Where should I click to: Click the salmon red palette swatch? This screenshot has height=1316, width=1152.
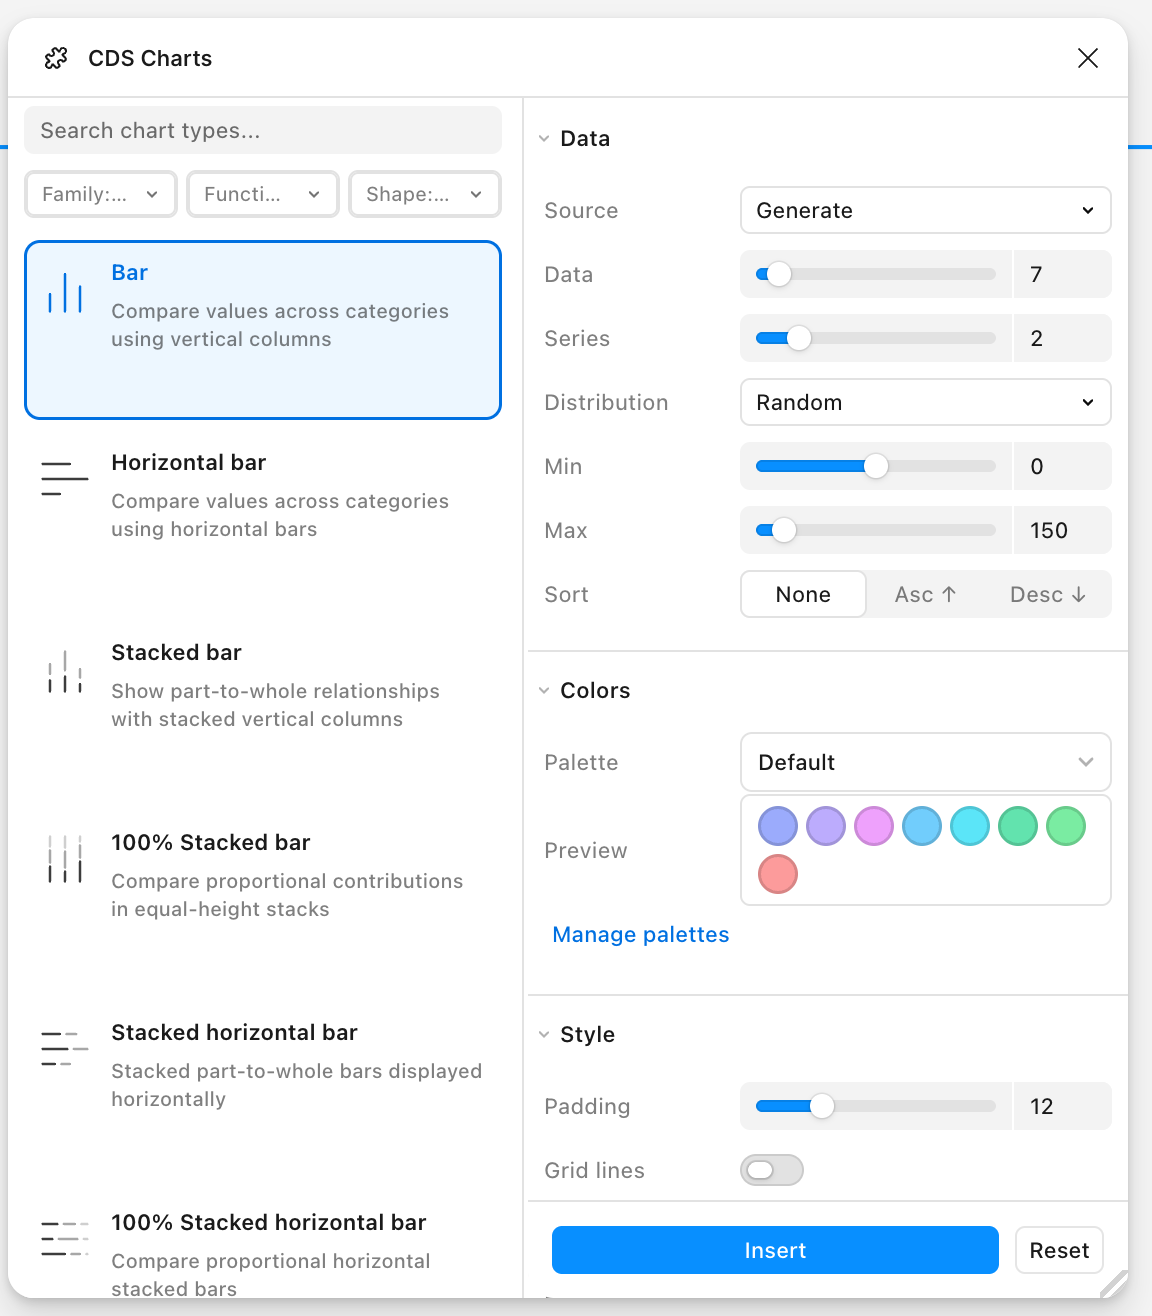coord(778,874)
